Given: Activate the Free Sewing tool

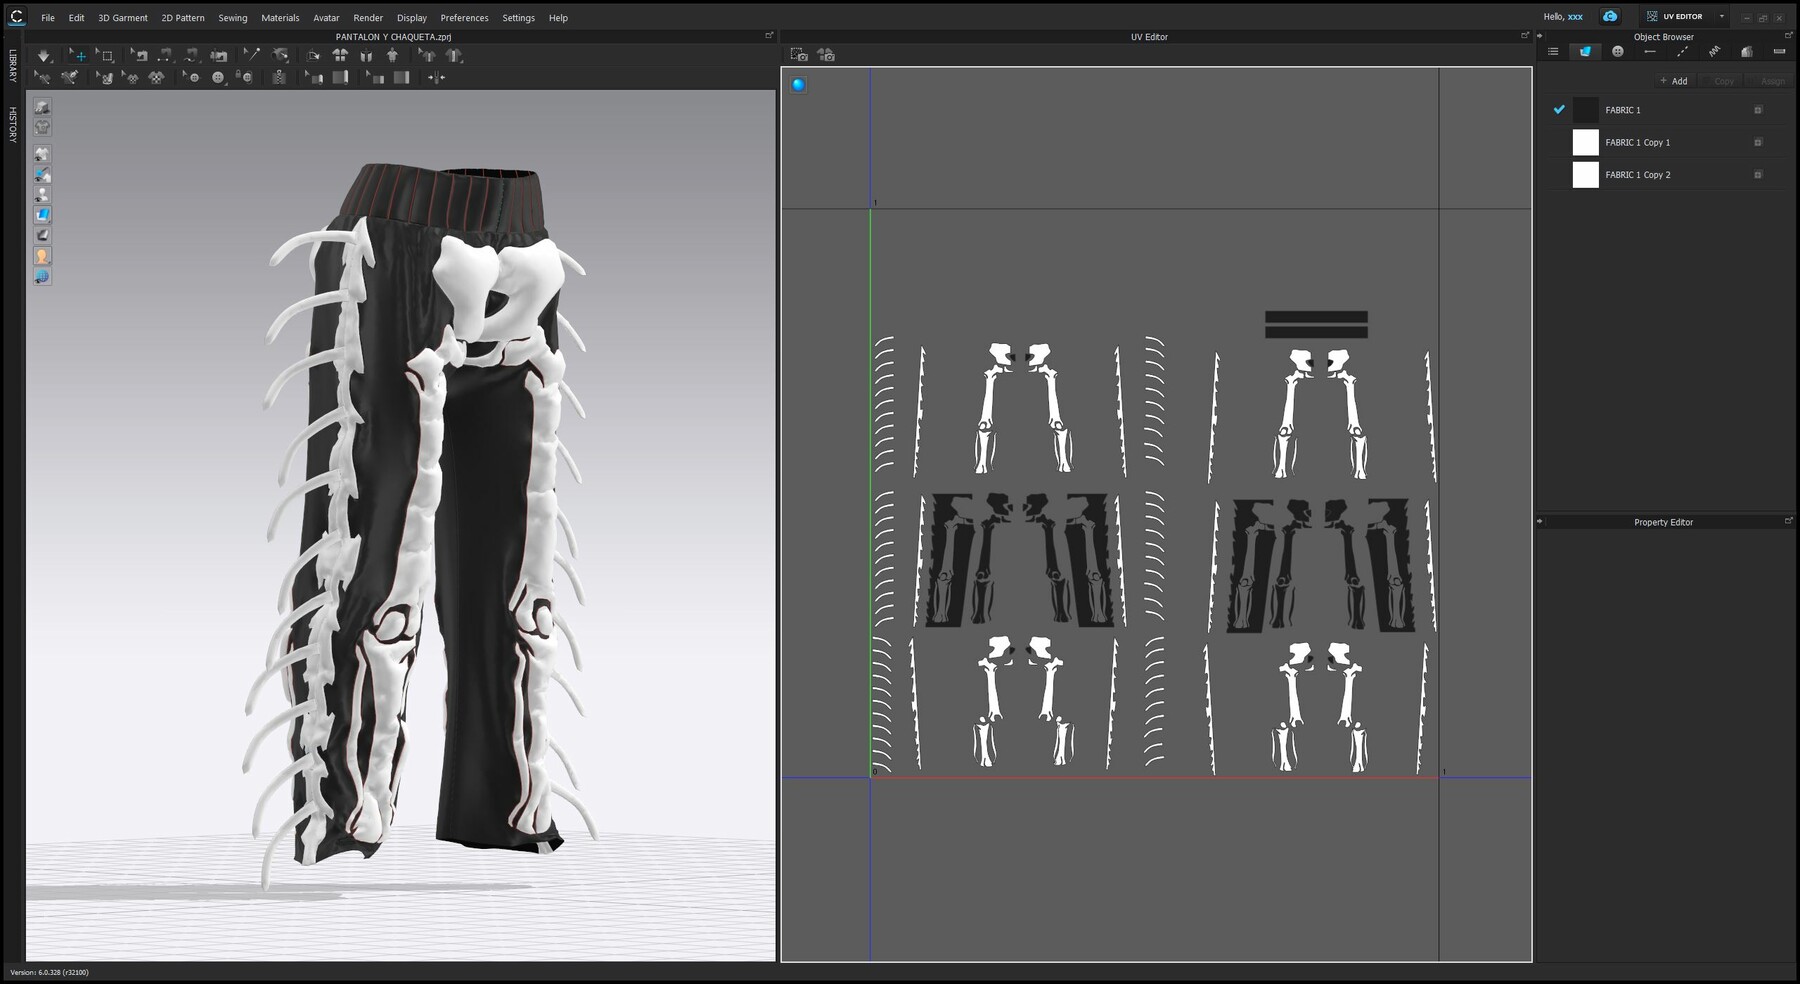Looking at the screenshot, I should [x=191, y=55].
